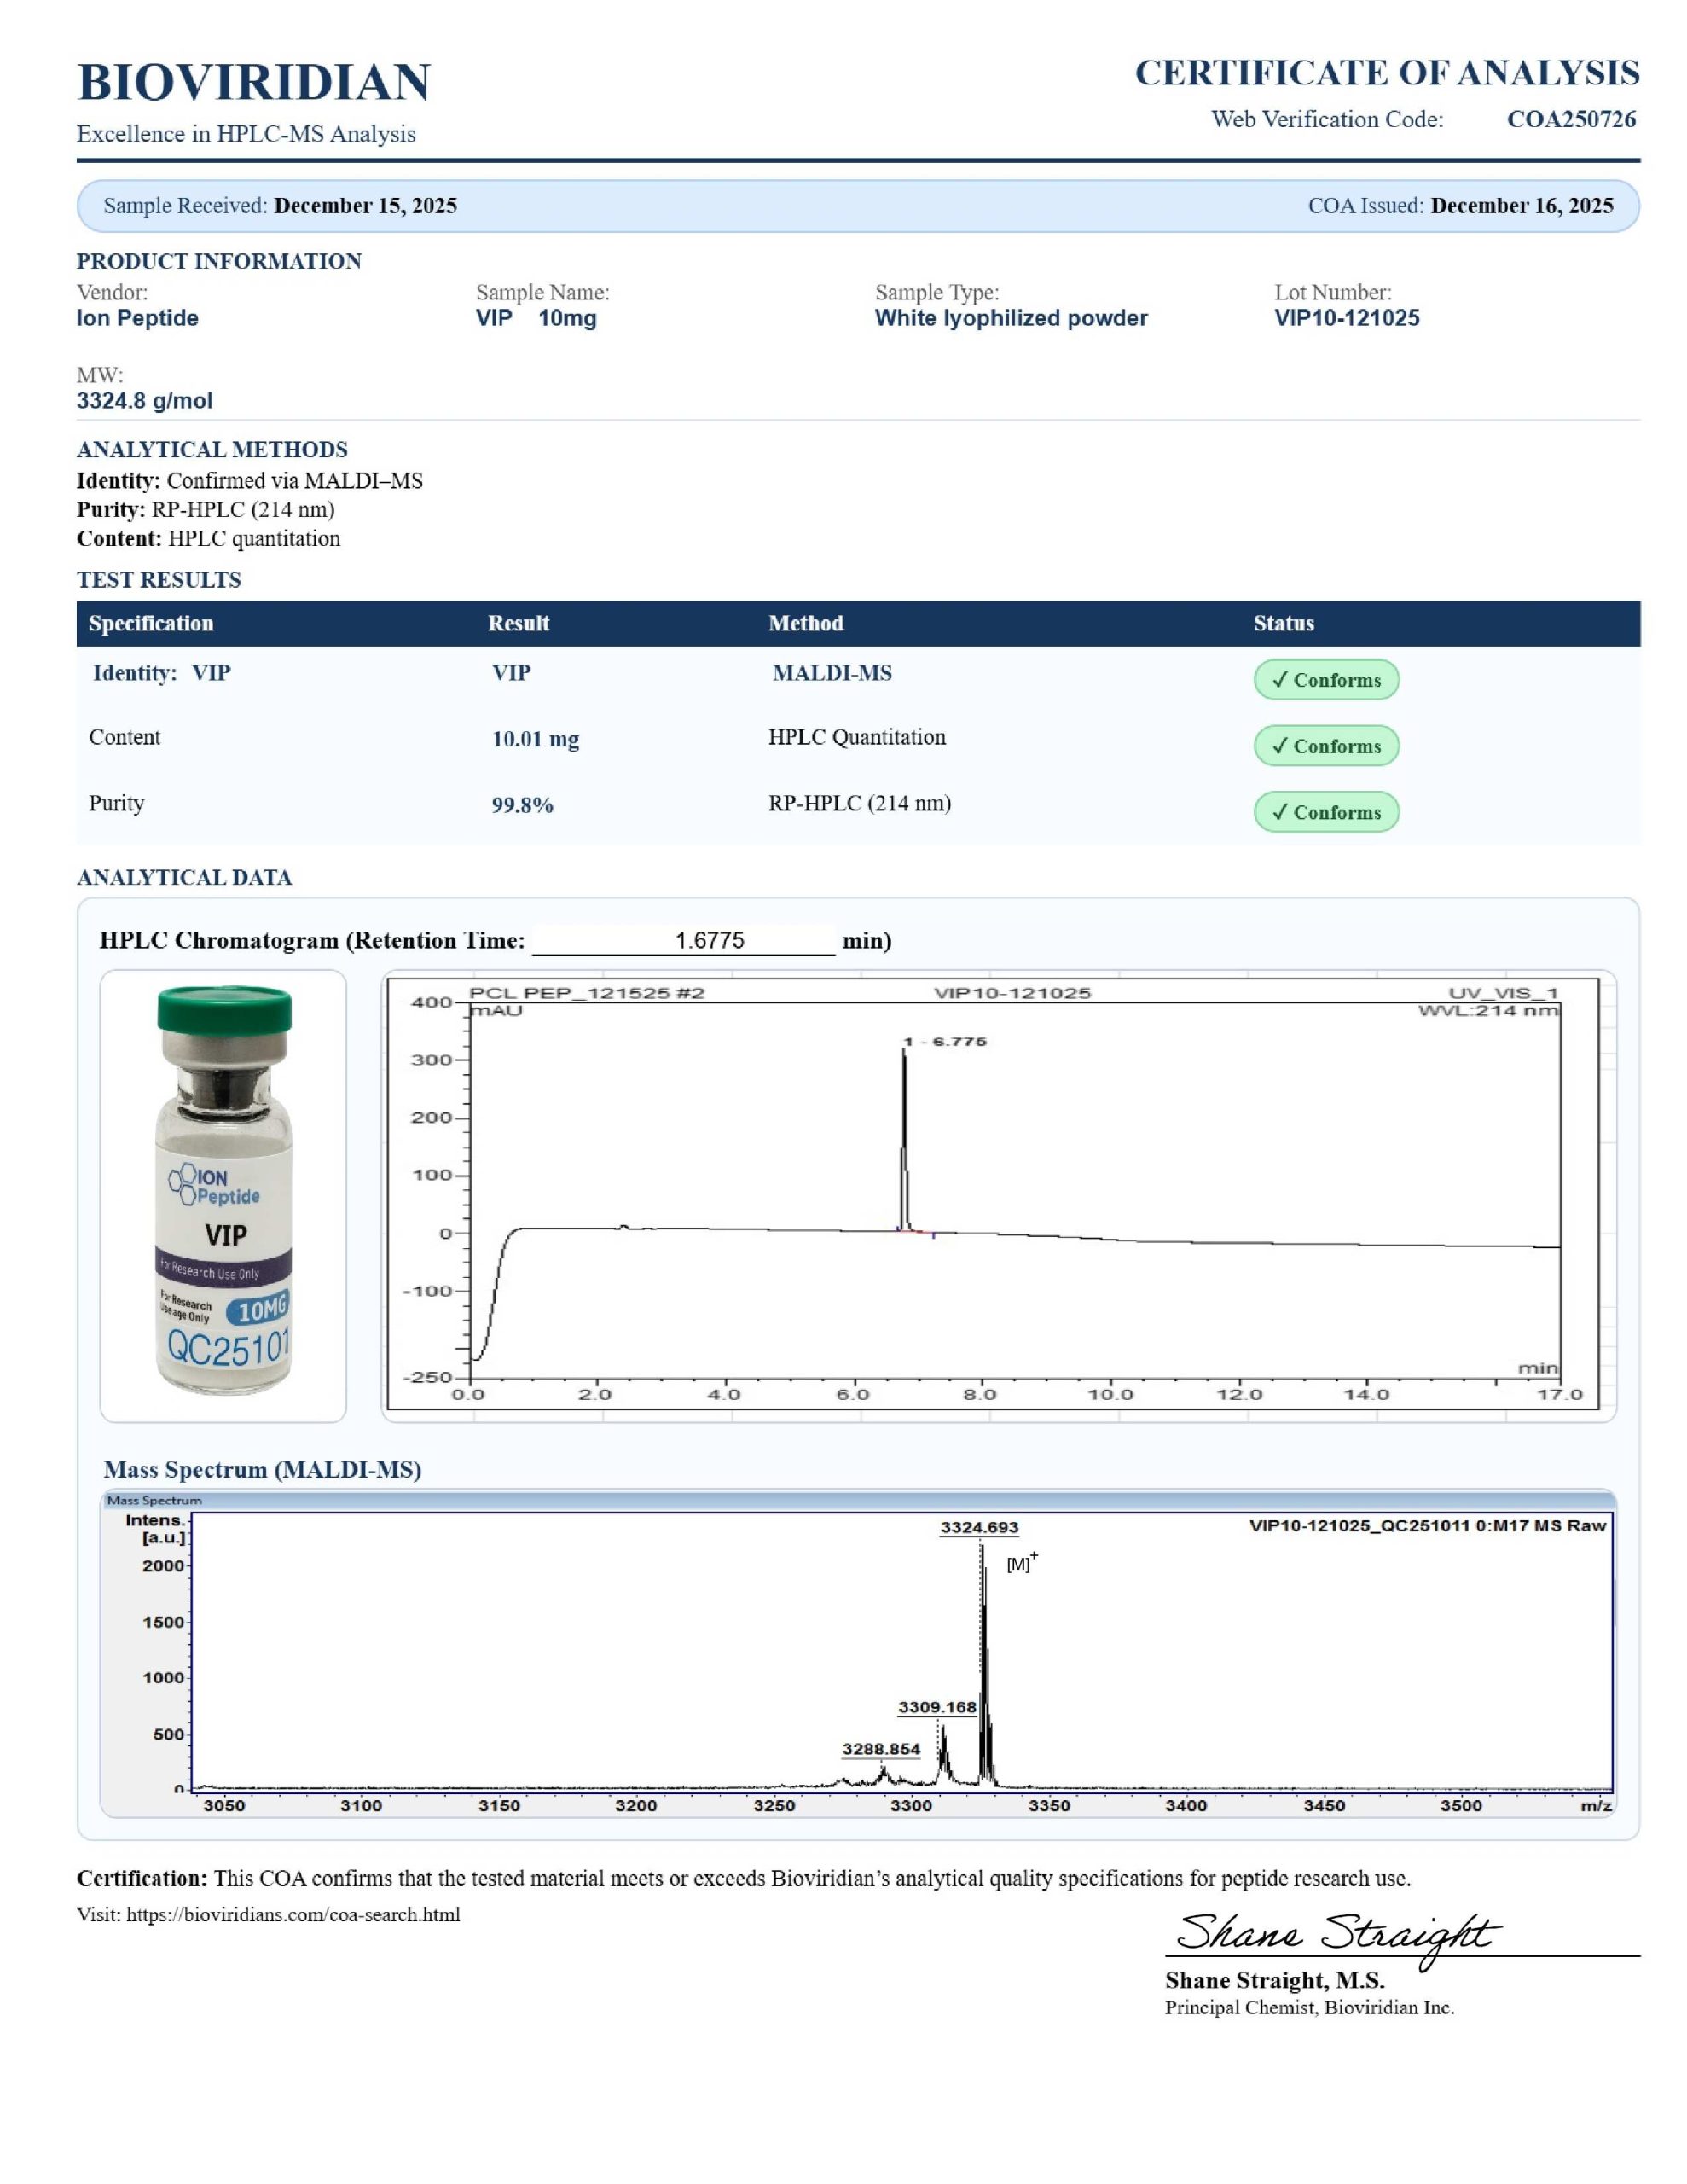
Task: Click the purity result 99.8%
Action: click(x=522, y=805)
